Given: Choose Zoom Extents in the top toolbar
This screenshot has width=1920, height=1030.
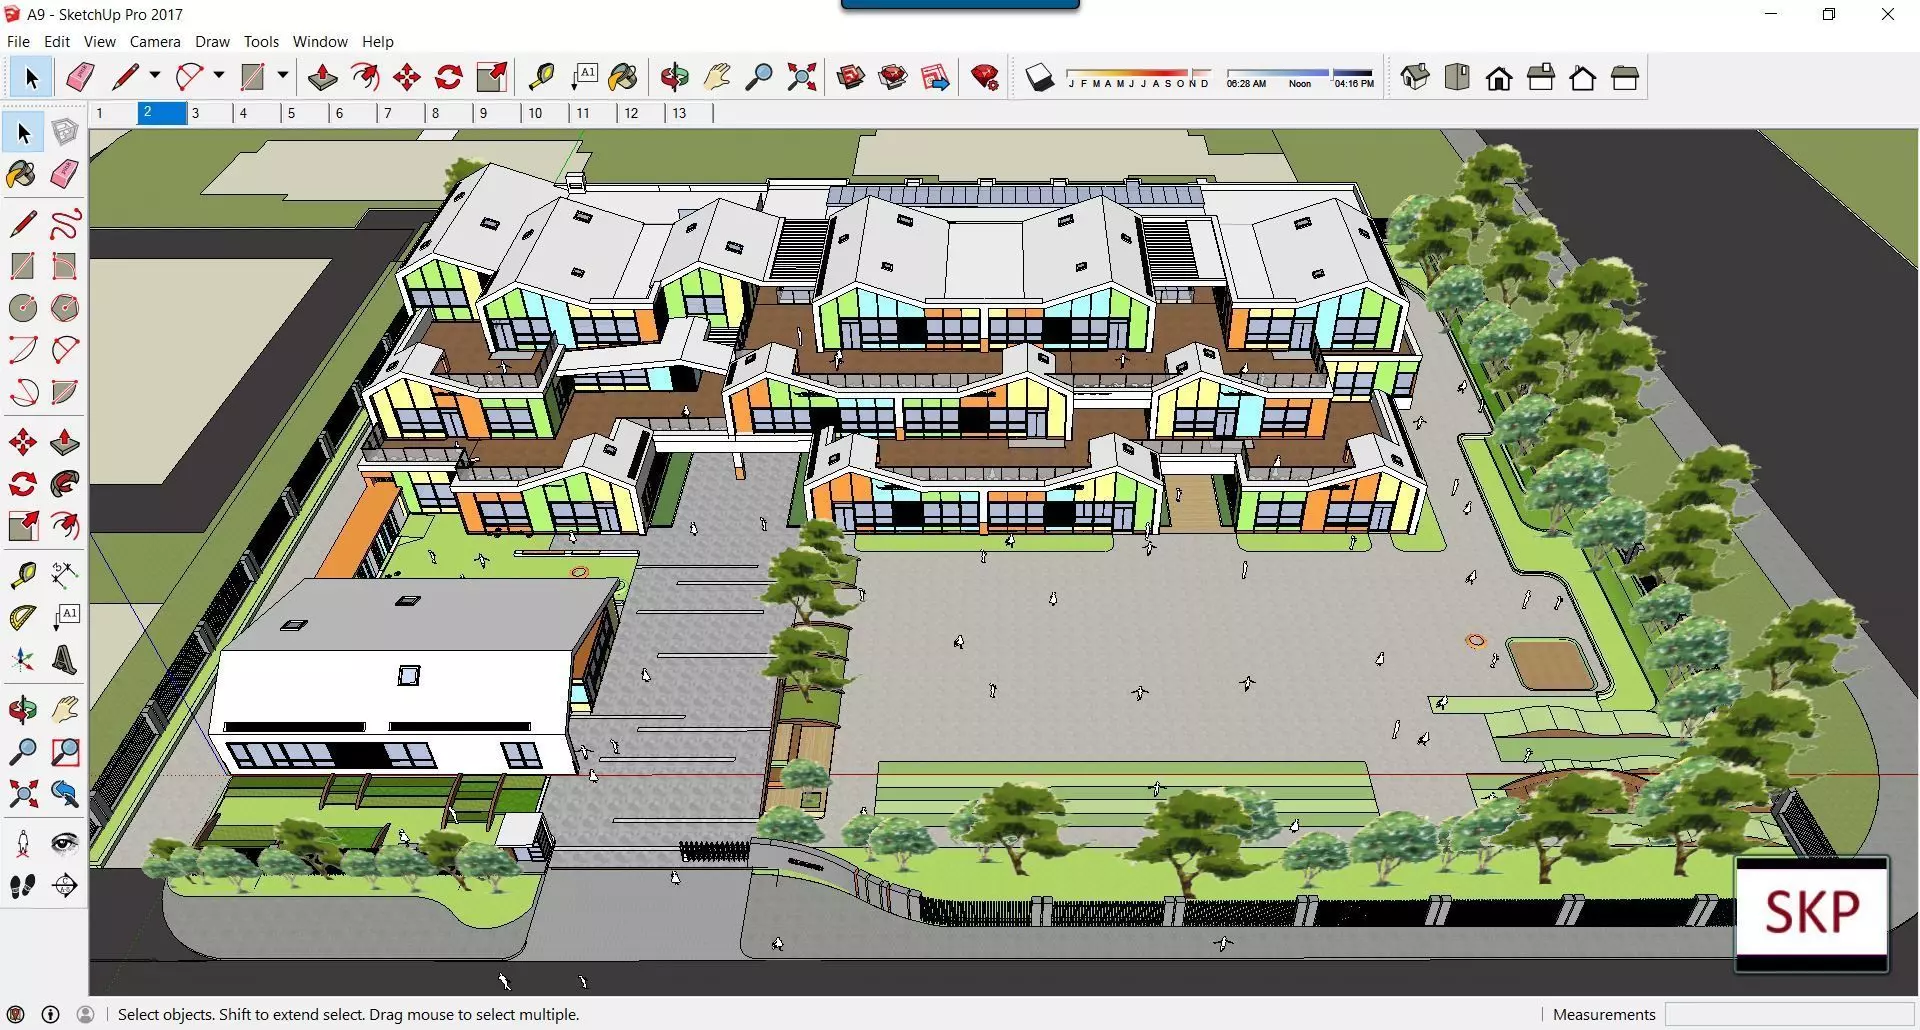Looking at the screenshot, I should tap(801, 77).
